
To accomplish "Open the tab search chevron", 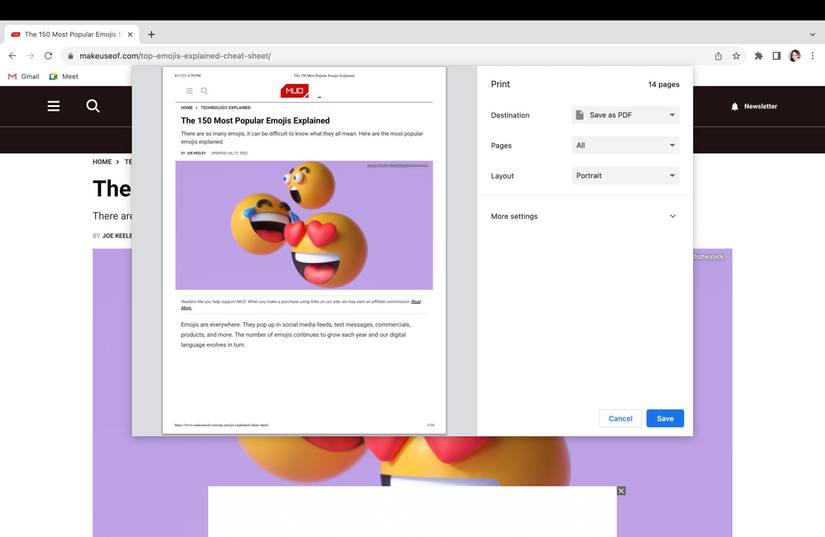I will tap(812, 34).
